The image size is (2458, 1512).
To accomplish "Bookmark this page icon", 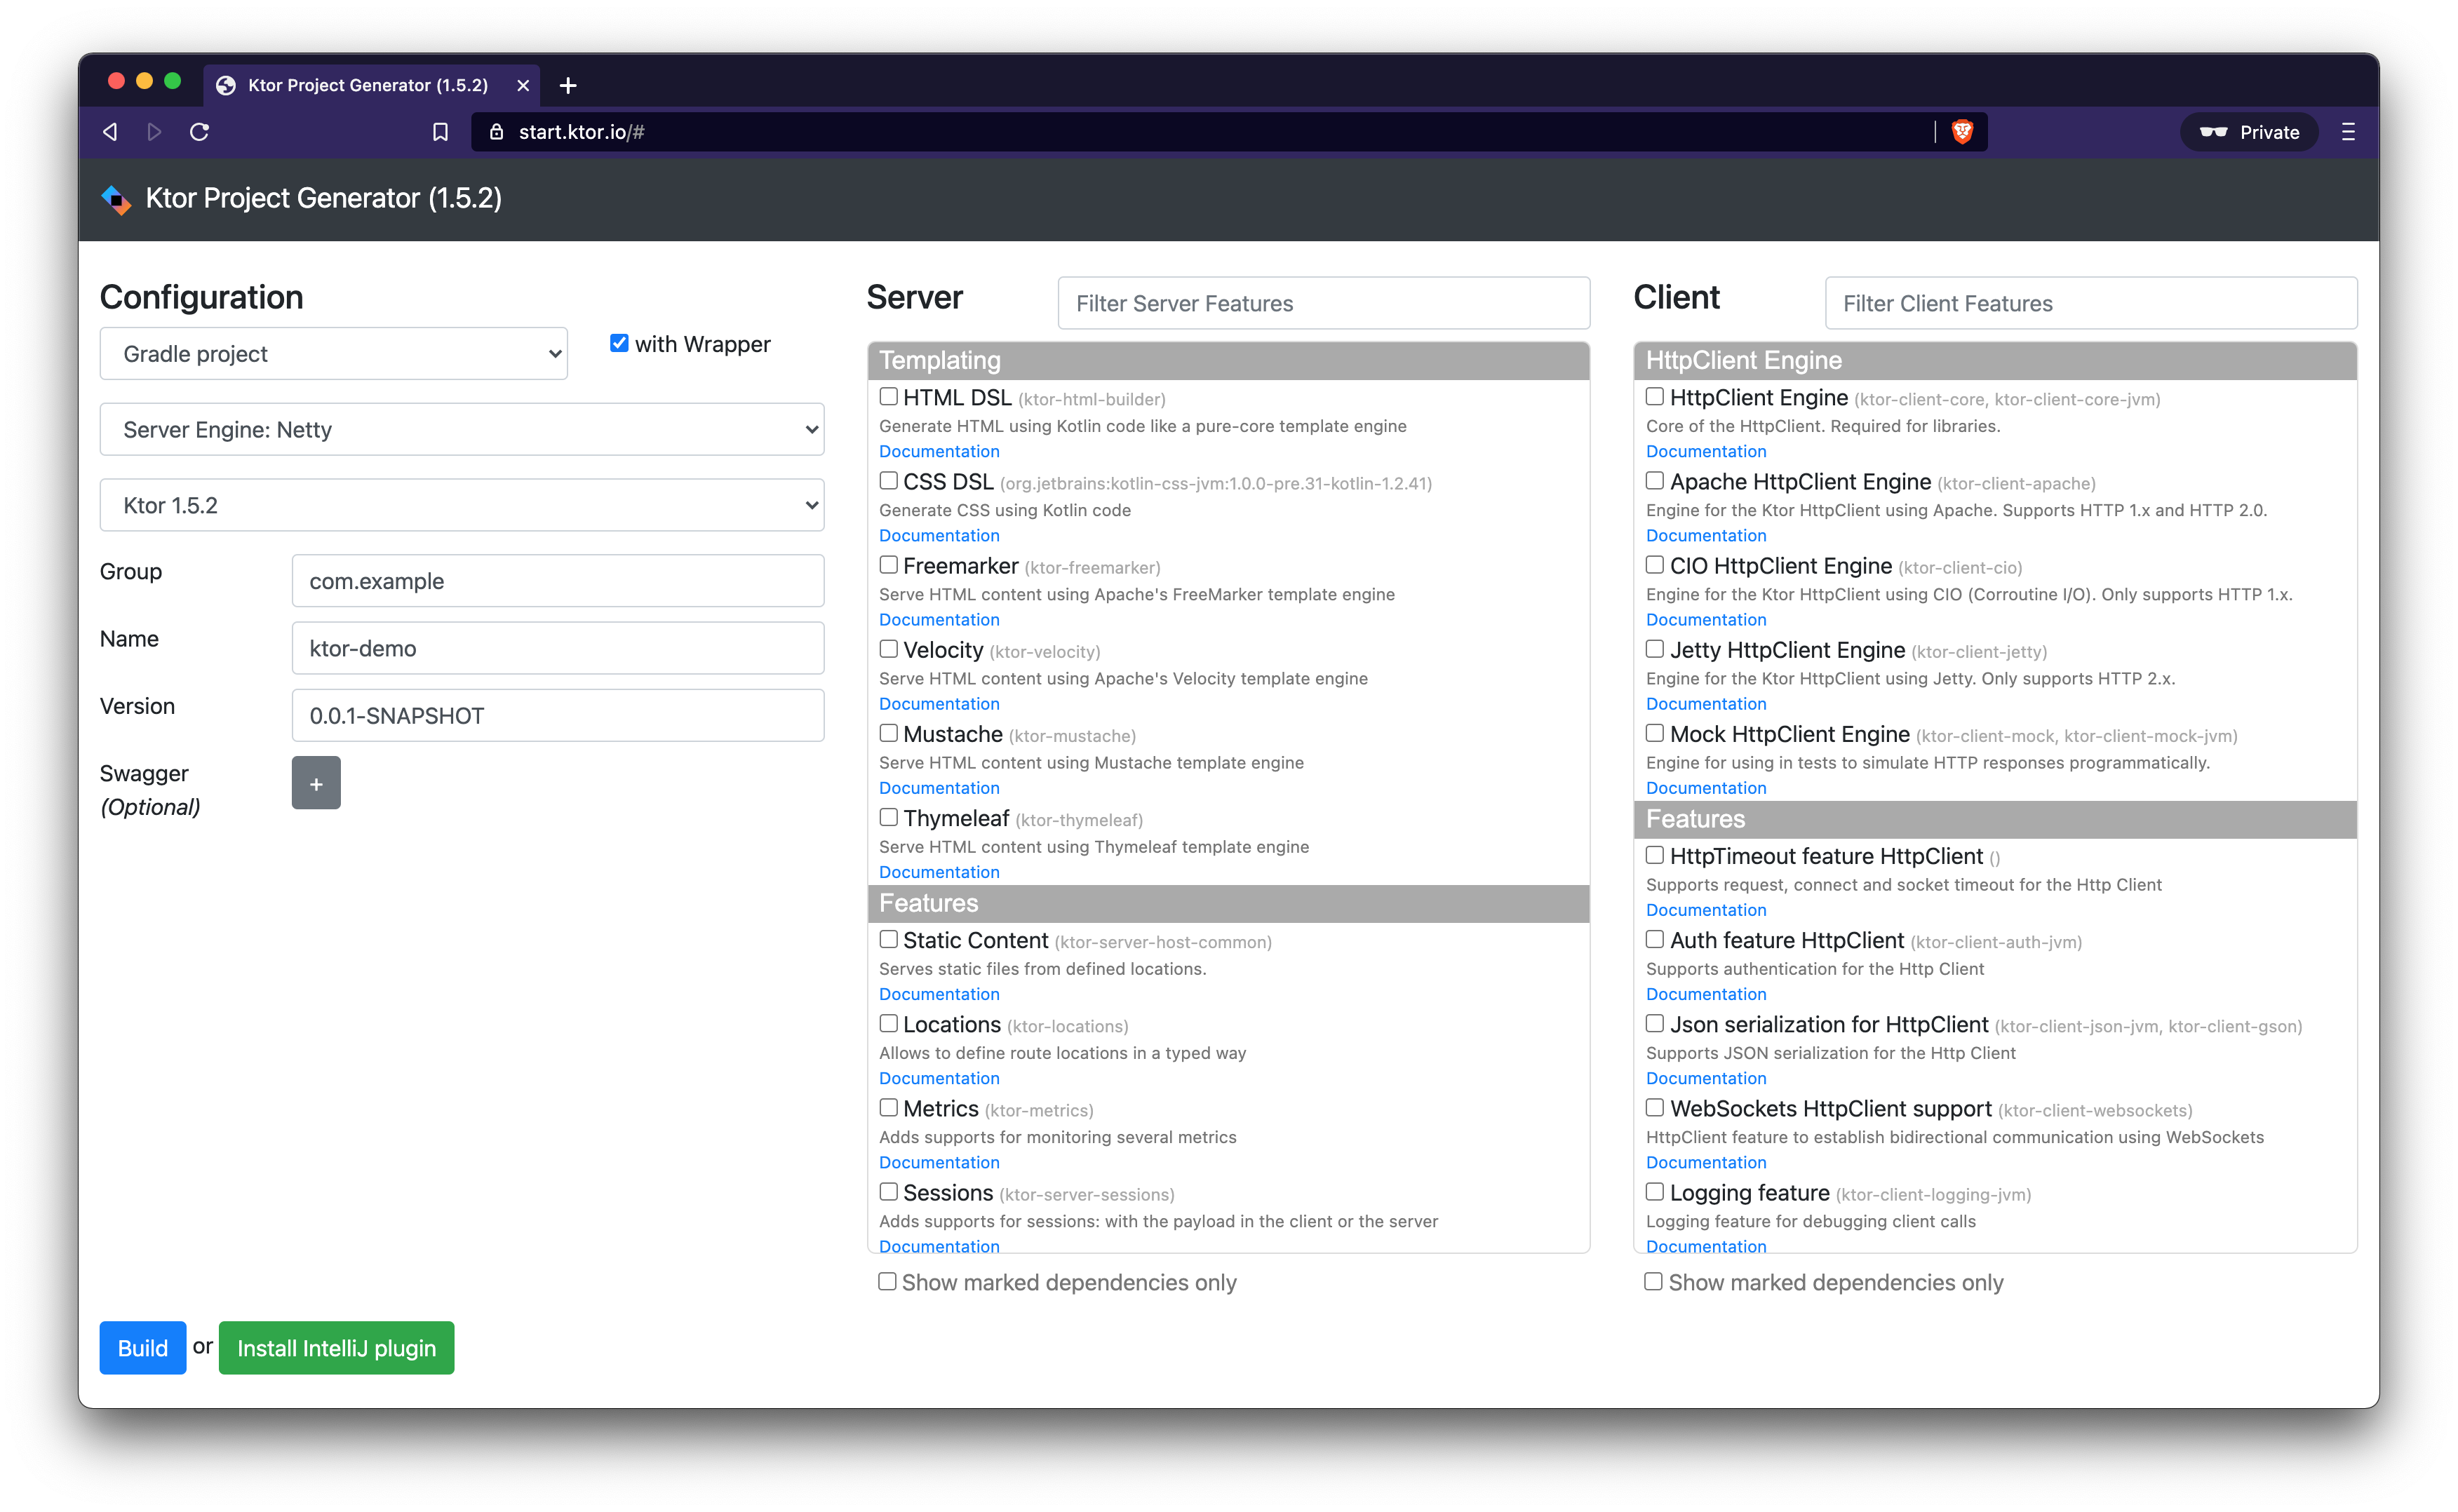I will coord(440,132).
